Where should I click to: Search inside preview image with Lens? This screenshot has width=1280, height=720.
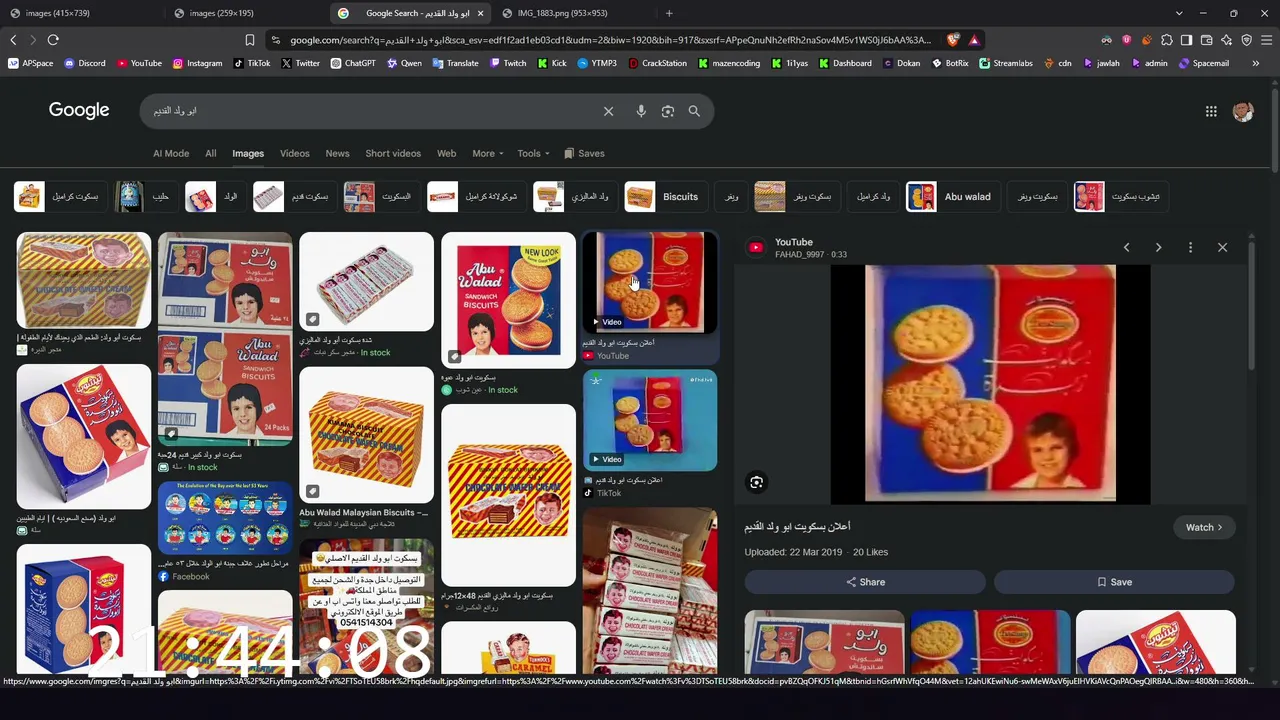(756, 483)
